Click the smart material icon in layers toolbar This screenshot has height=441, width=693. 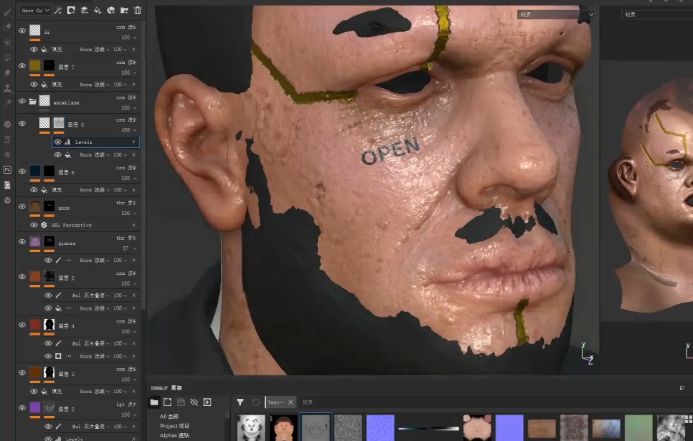click(x=111, y=10)
